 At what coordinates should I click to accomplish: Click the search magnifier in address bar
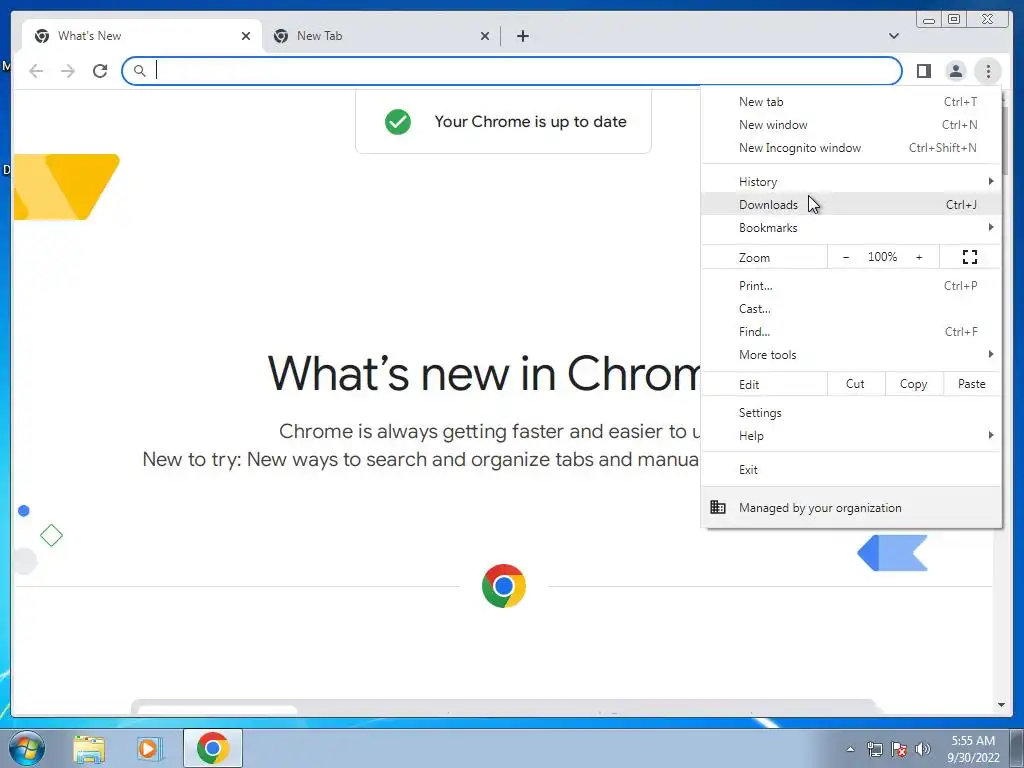tap(140, 71)
